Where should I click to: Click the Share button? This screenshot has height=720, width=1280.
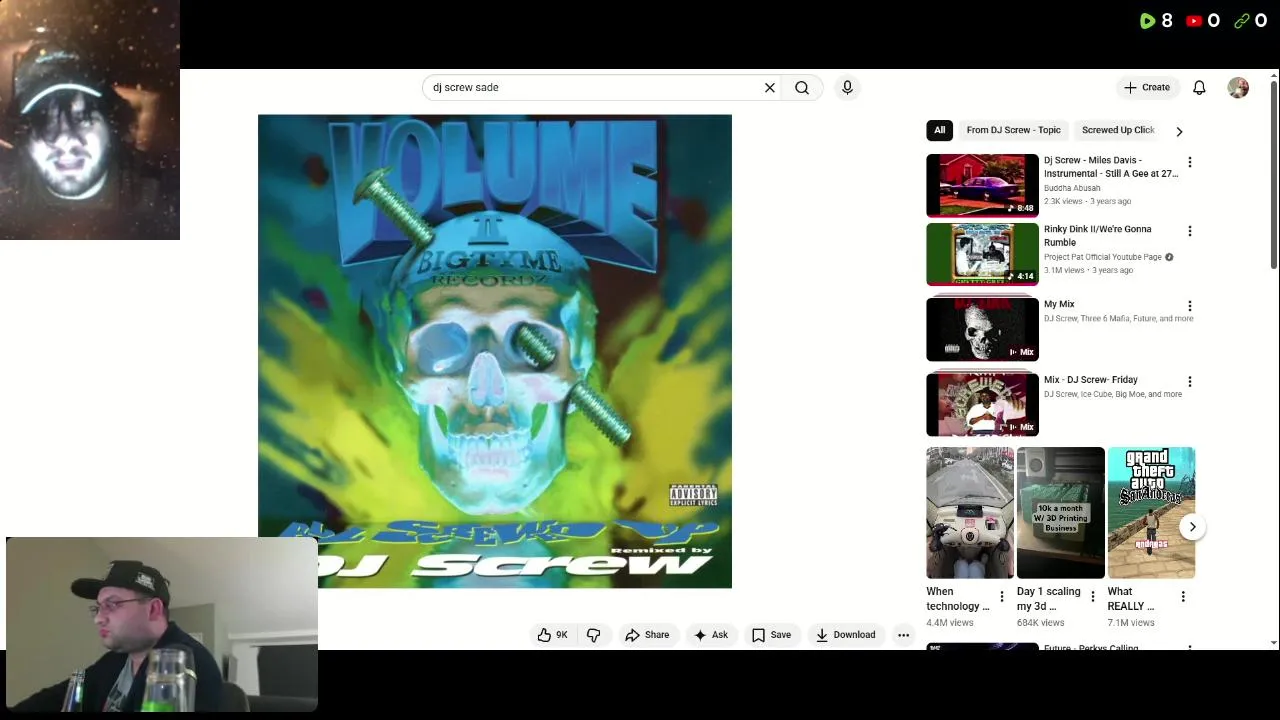(647, 635)
